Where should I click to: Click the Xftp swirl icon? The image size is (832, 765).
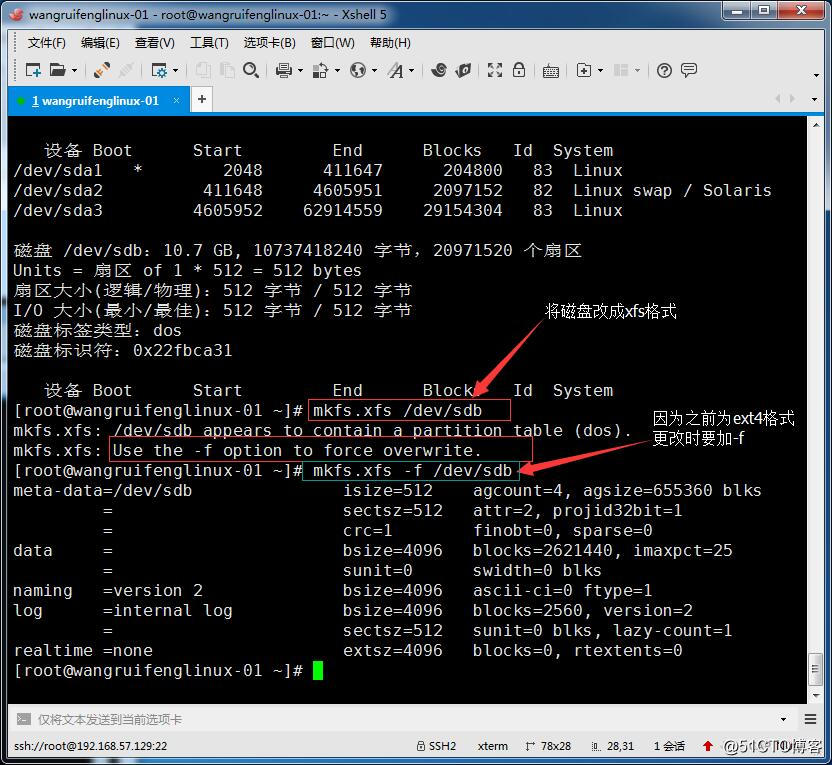[439, 70]
